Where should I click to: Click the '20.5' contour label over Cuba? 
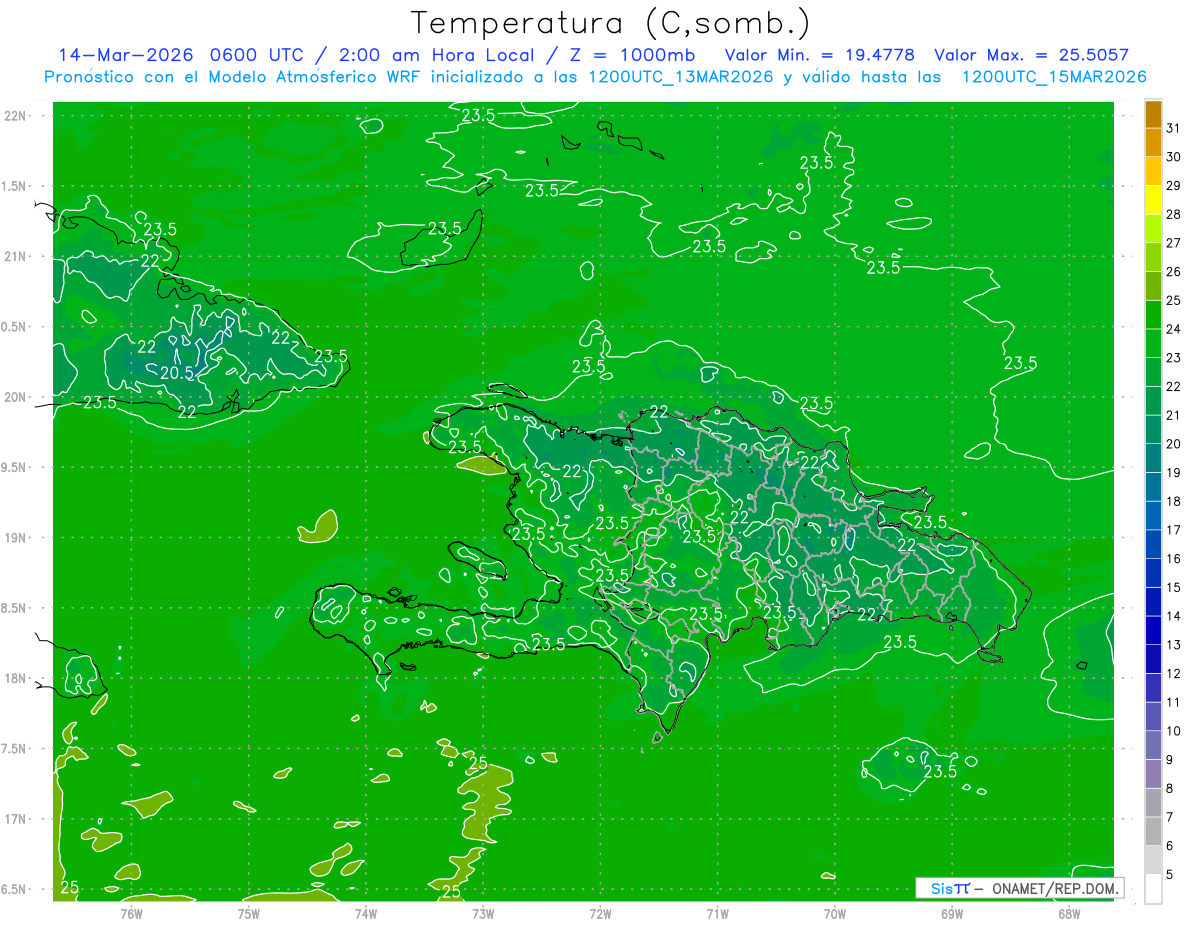click(x=176, y=372)
